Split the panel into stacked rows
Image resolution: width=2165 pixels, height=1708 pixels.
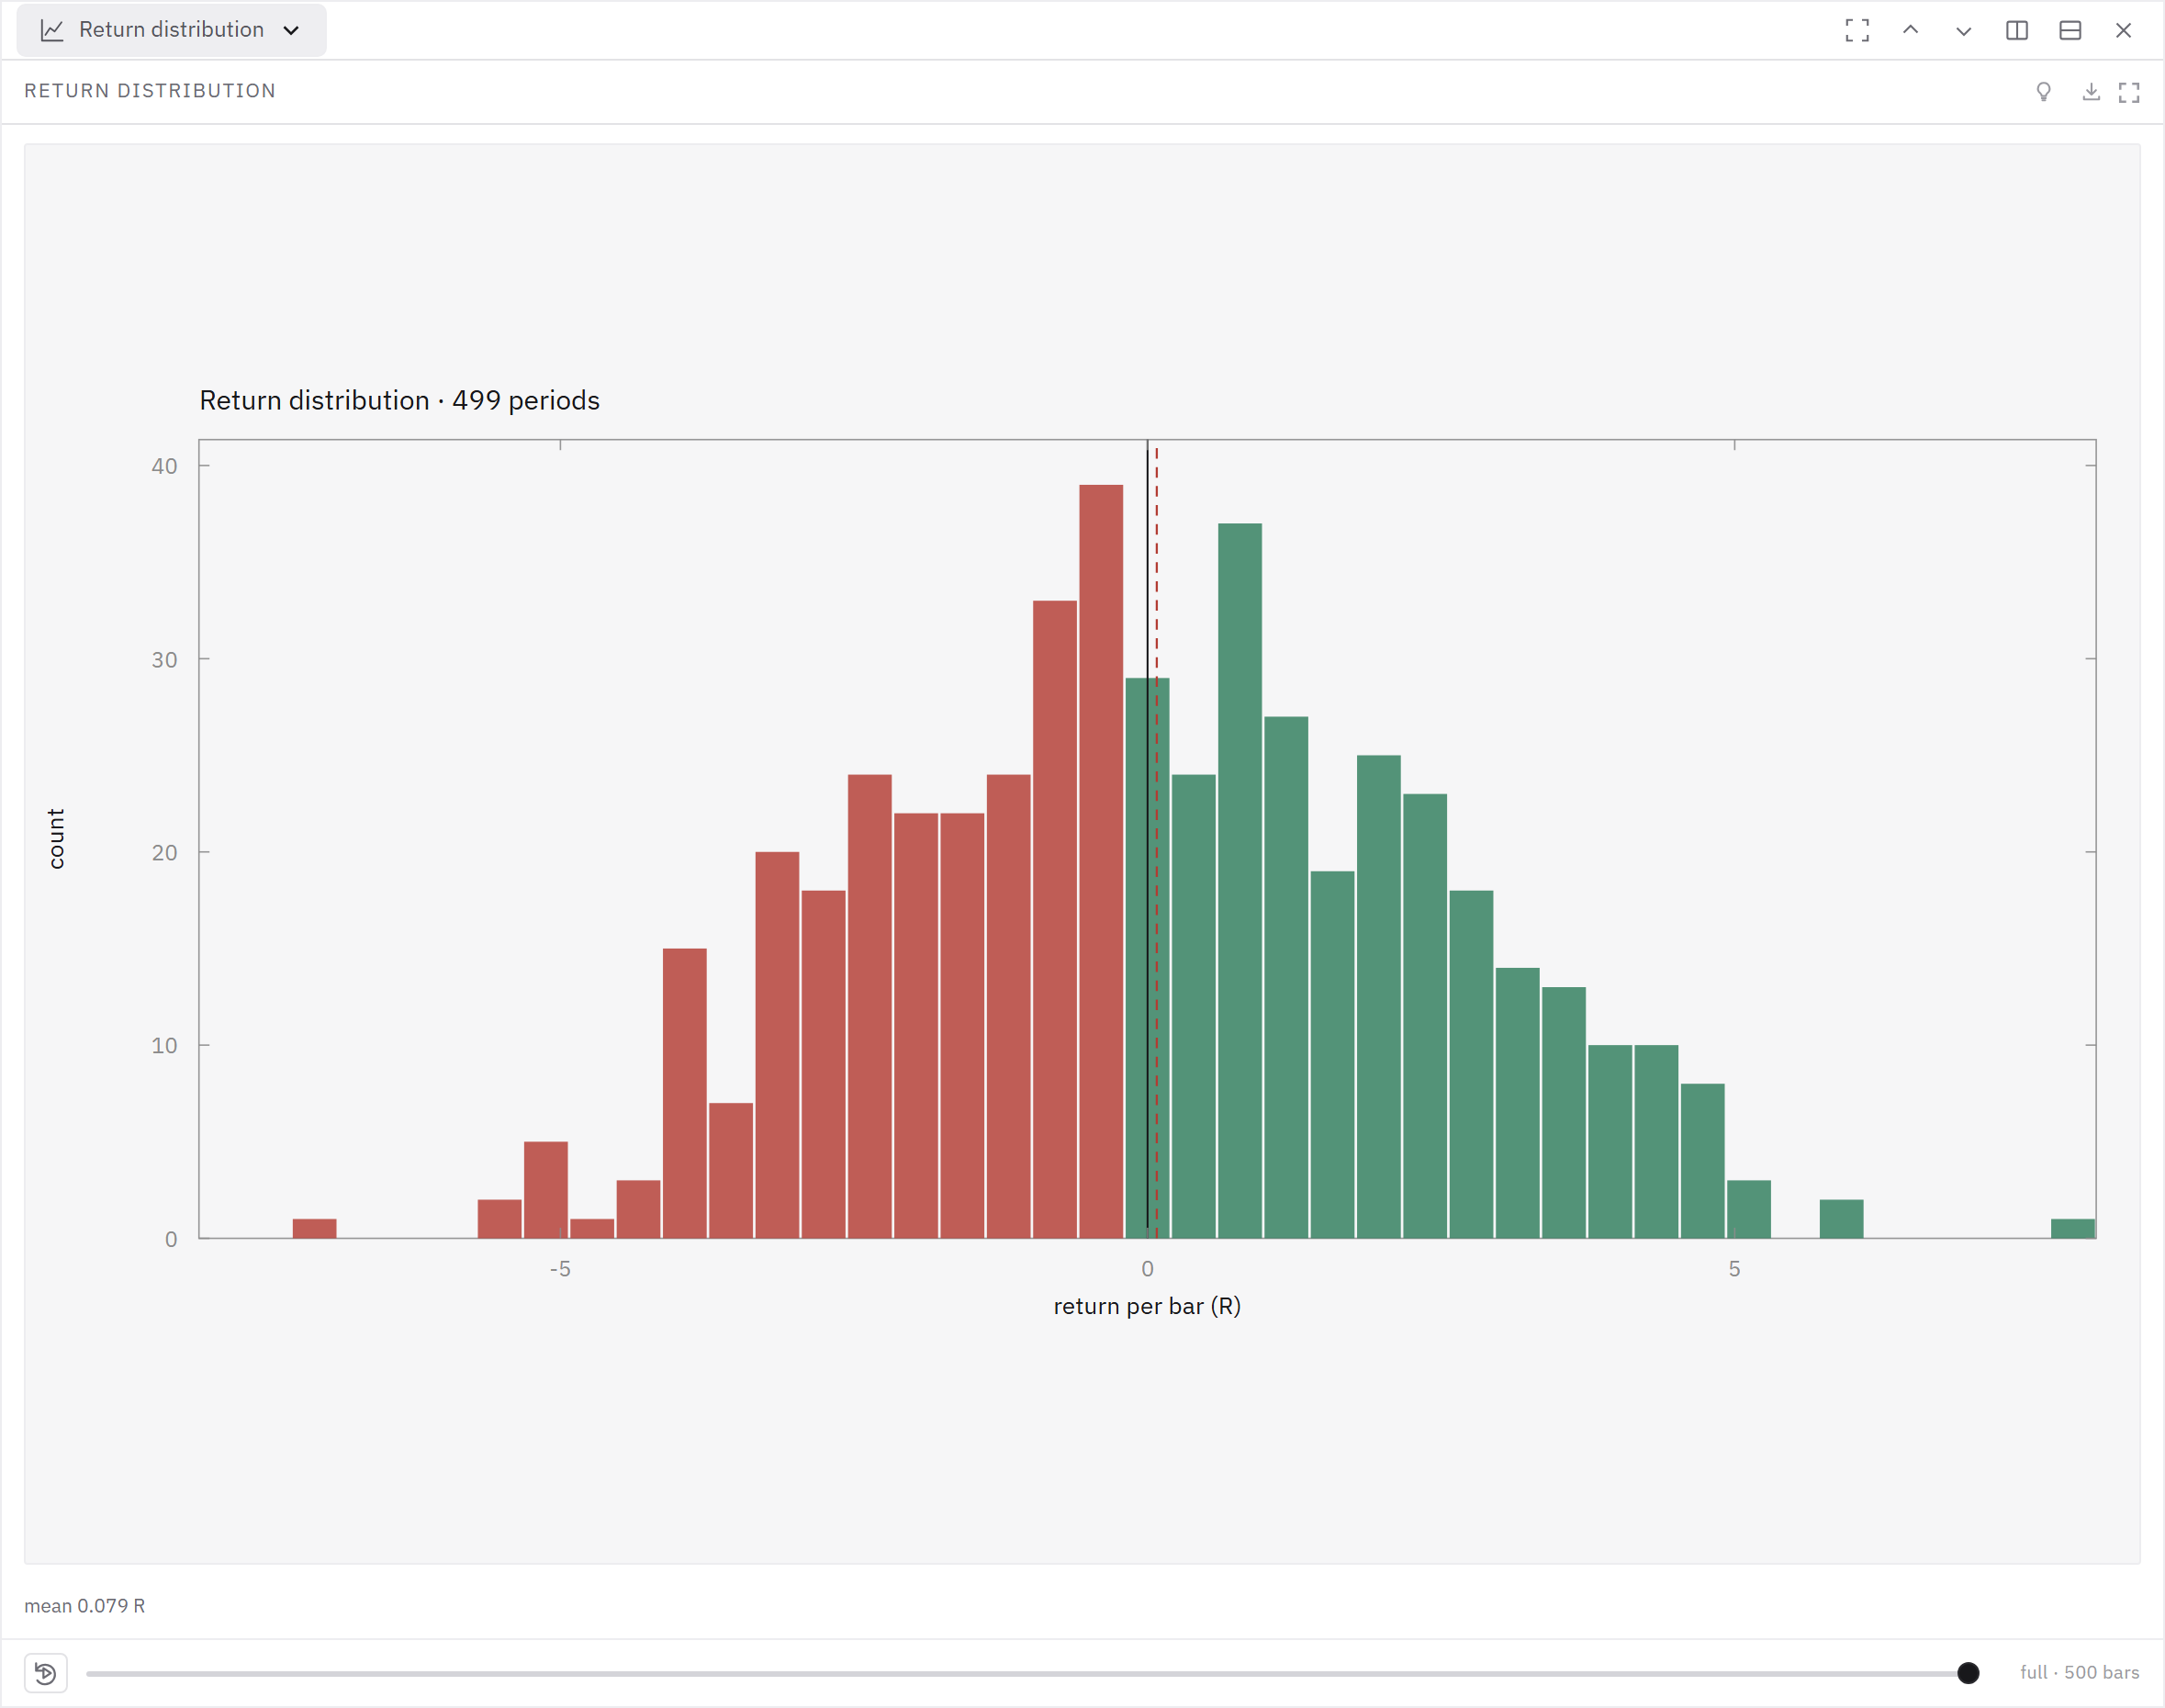point(2070,30)
